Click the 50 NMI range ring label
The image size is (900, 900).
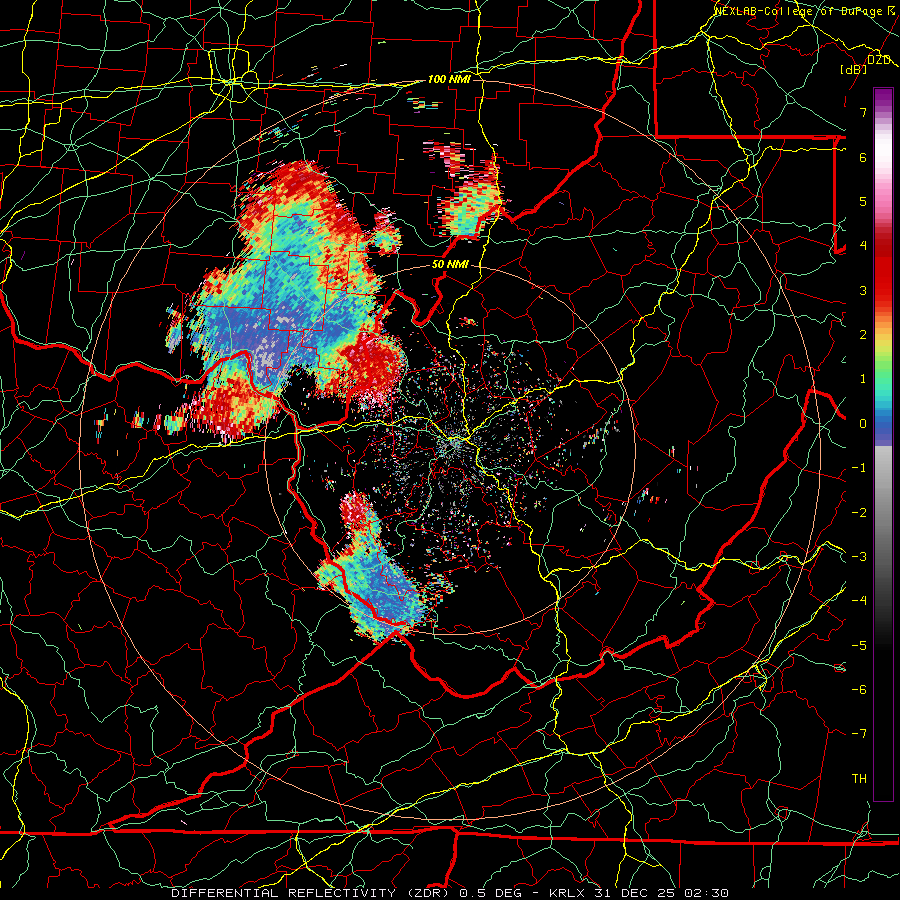450,265
